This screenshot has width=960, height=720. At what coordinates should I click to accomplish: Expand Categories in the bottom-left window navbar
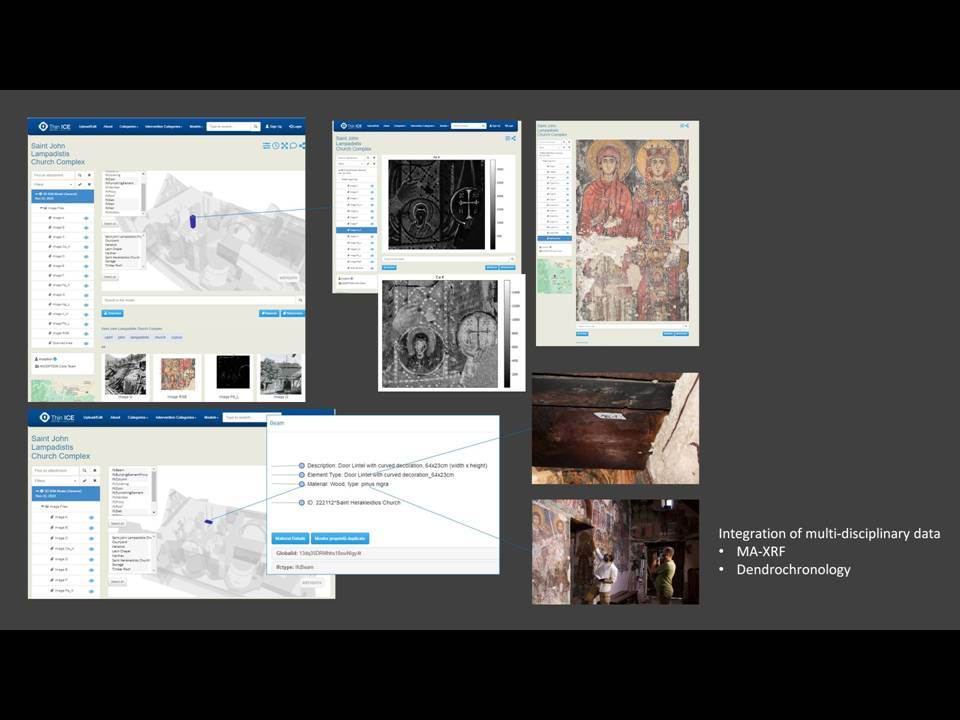click(137, 418)
